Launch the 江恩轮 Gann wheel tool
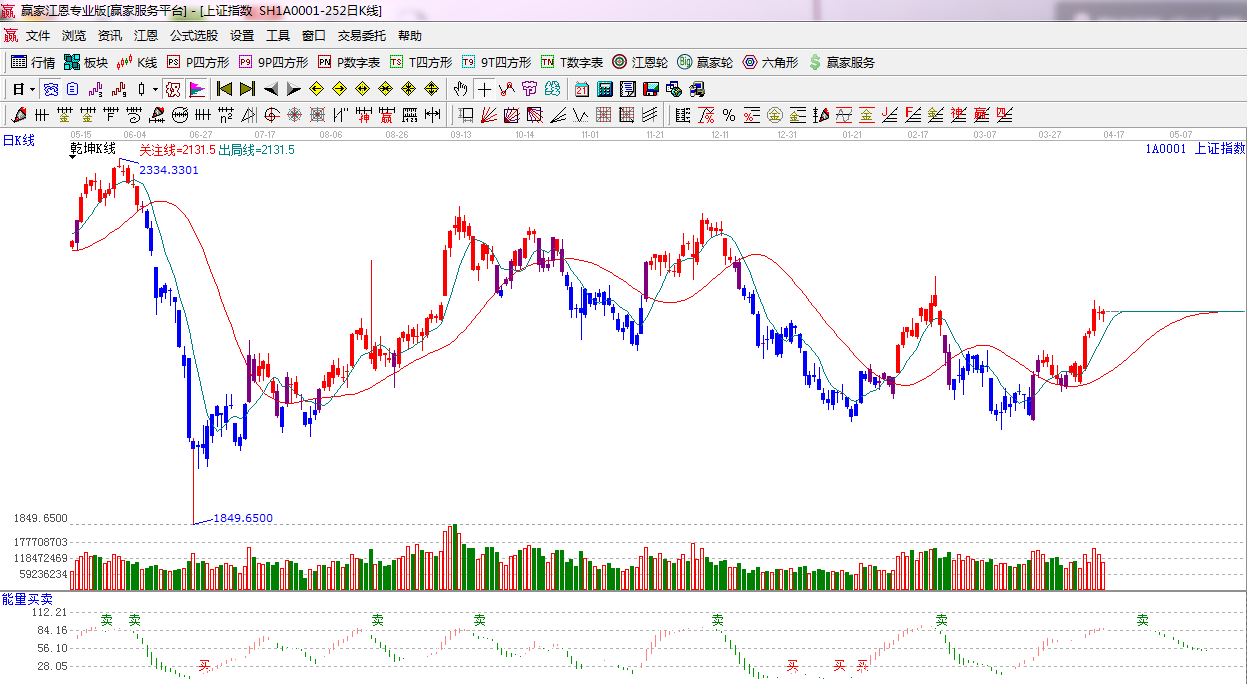The height and width of the screenshot is (684, 1247). point(640,62)
